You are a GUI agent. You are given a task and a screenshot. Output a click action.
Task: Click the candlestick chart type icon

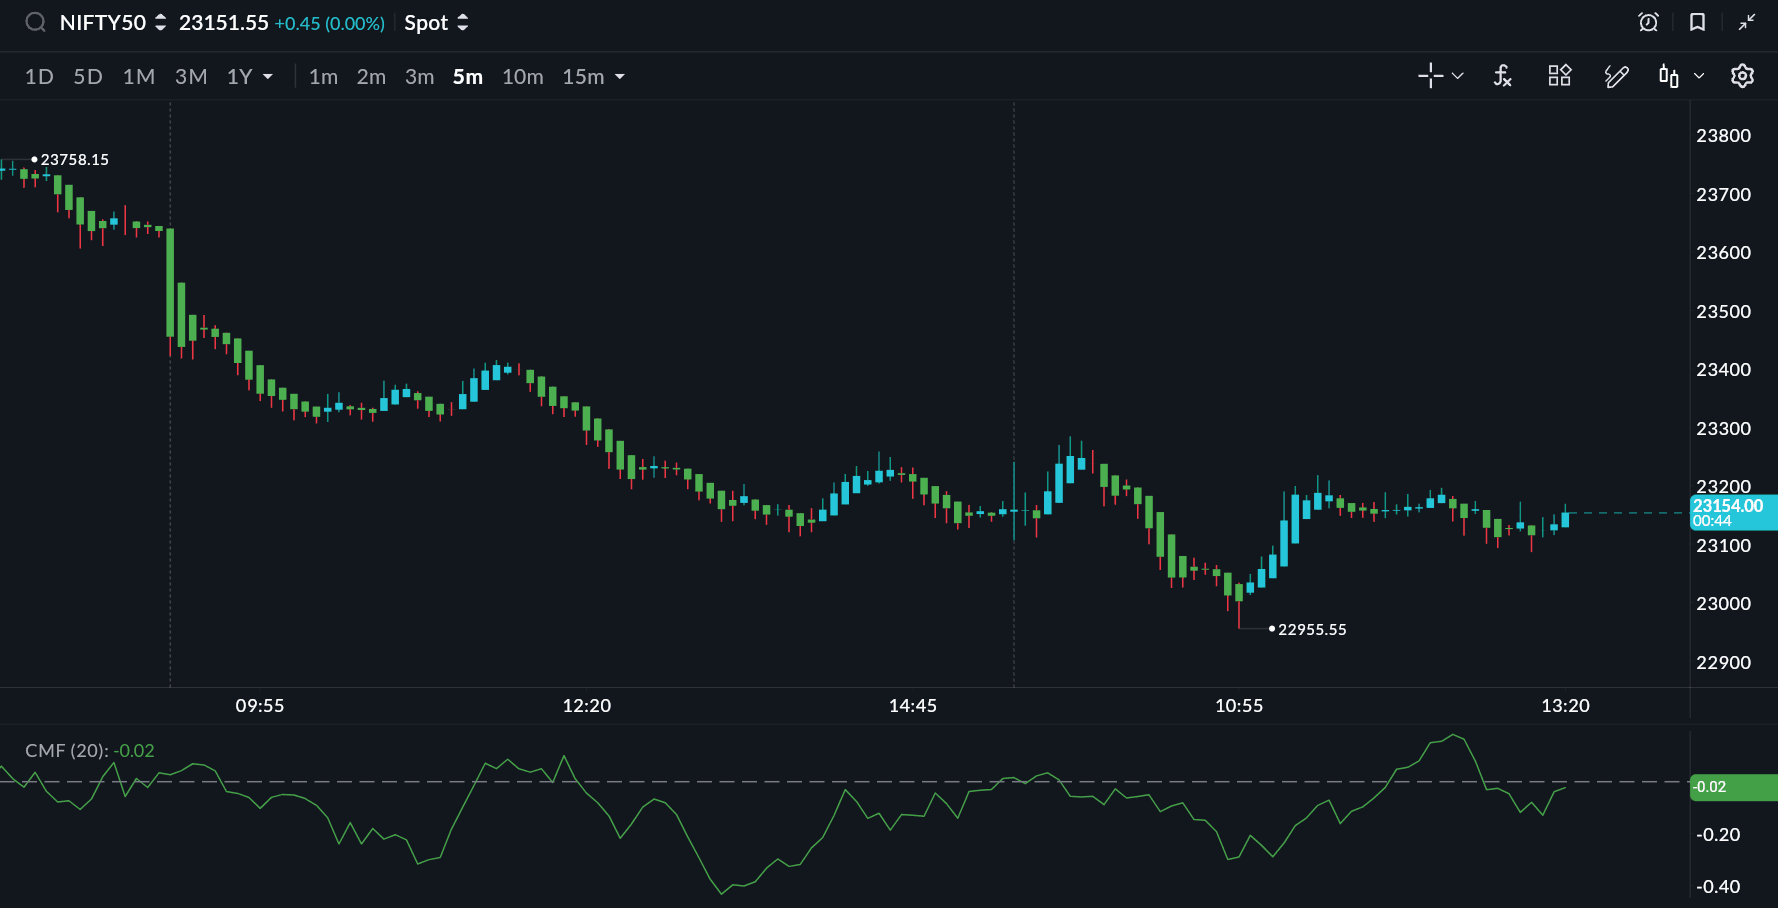(1668, 76)
